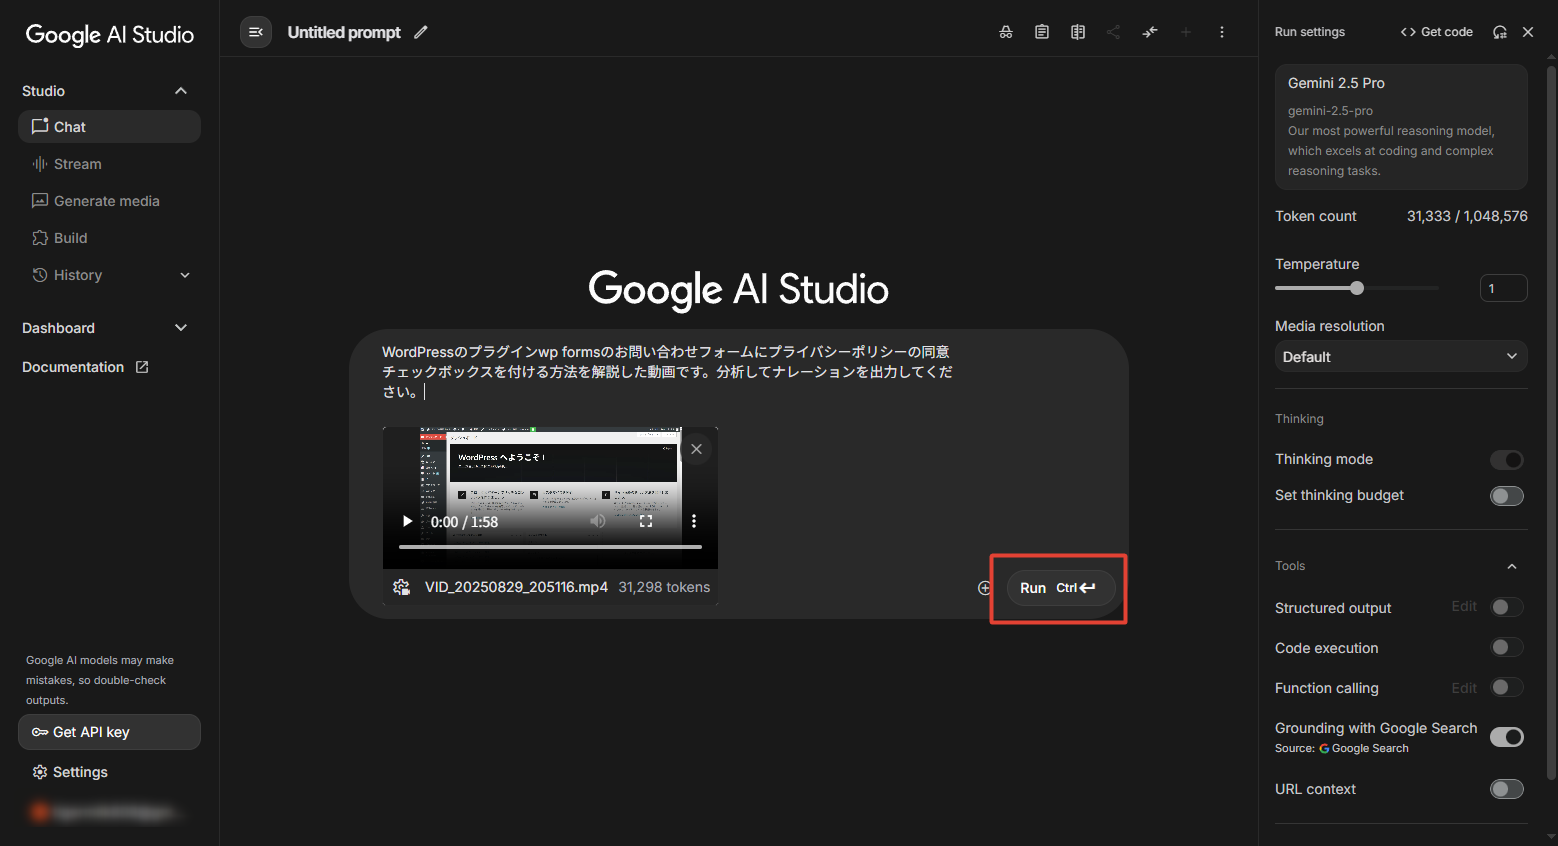Open the Media resolution Default dropdown
The height and width of the screenshot is (846, 1558).
click(x=1401, y=357)
